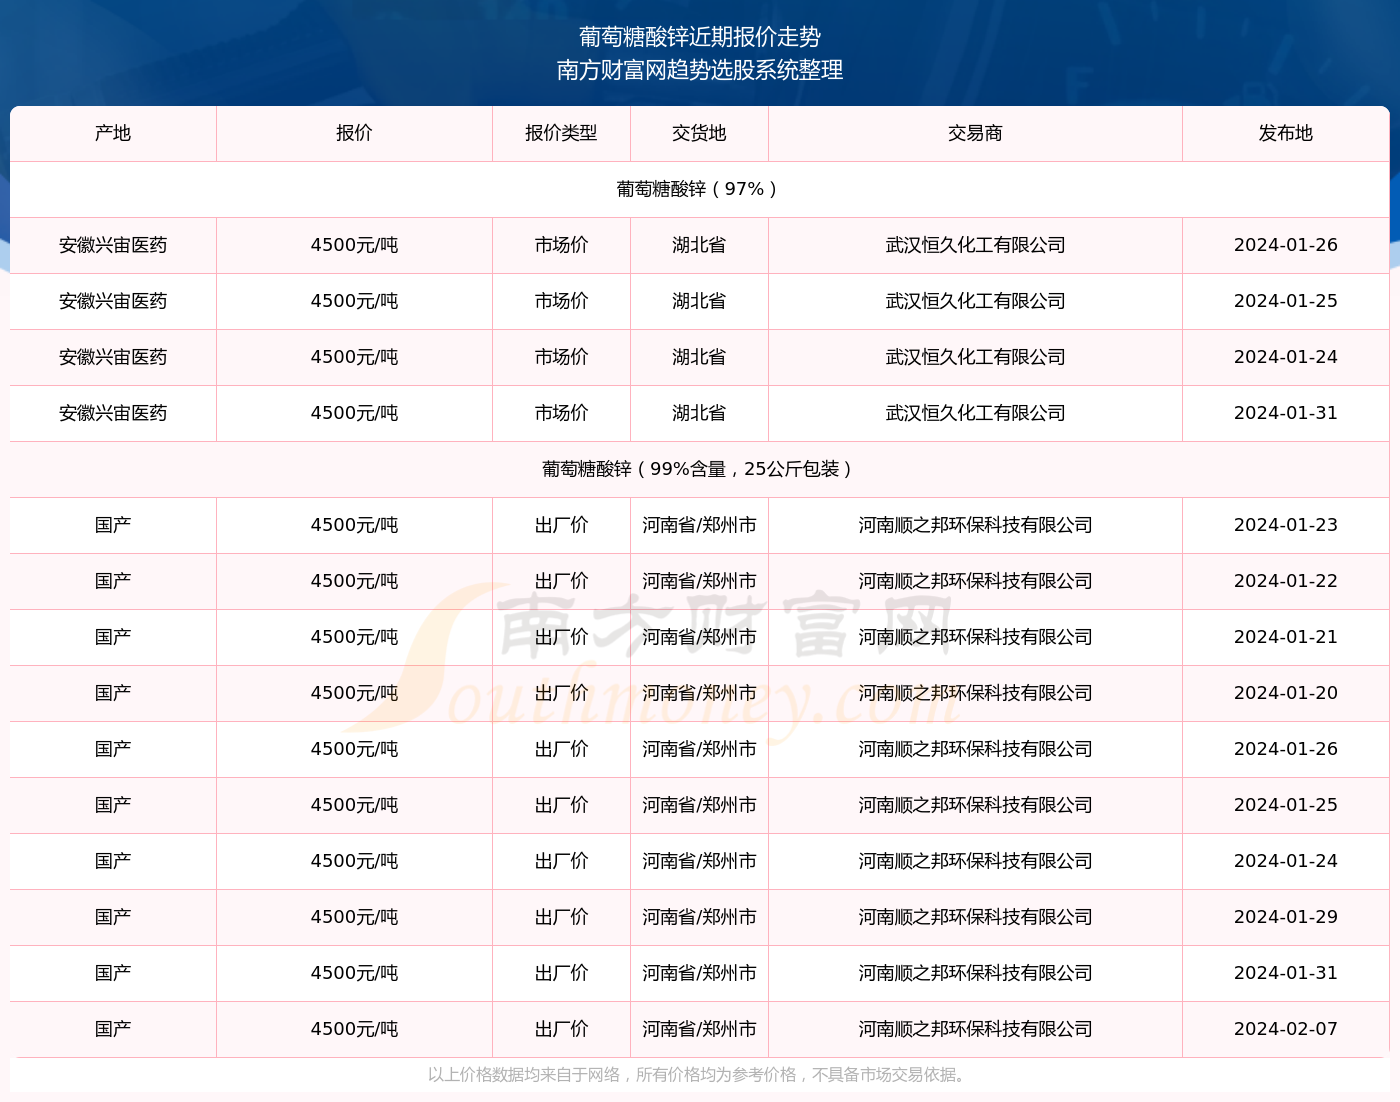Click 4500元/吨 in the 2024-01-22 row
The width and height of the screenshot is (1400, 1102).
point(354,581)
